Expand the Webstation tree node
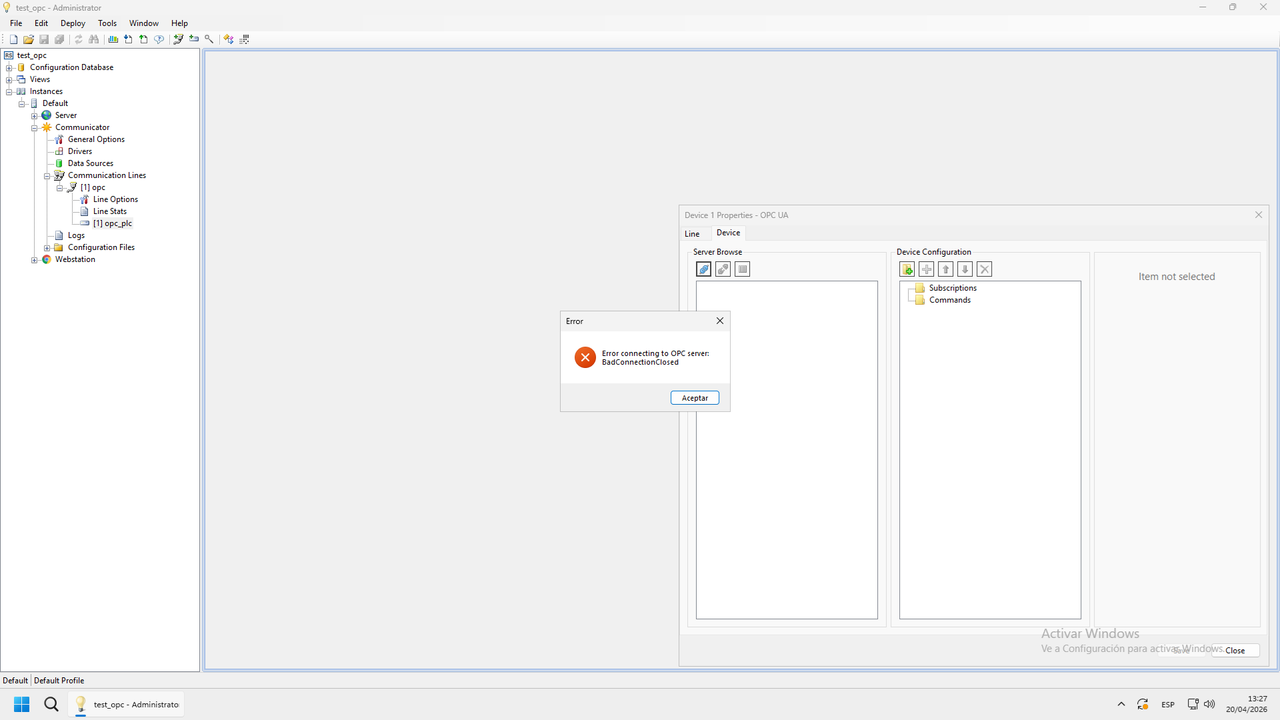Image resolution: width=1280 pixels, height=720 pixels. click(34, 259)
